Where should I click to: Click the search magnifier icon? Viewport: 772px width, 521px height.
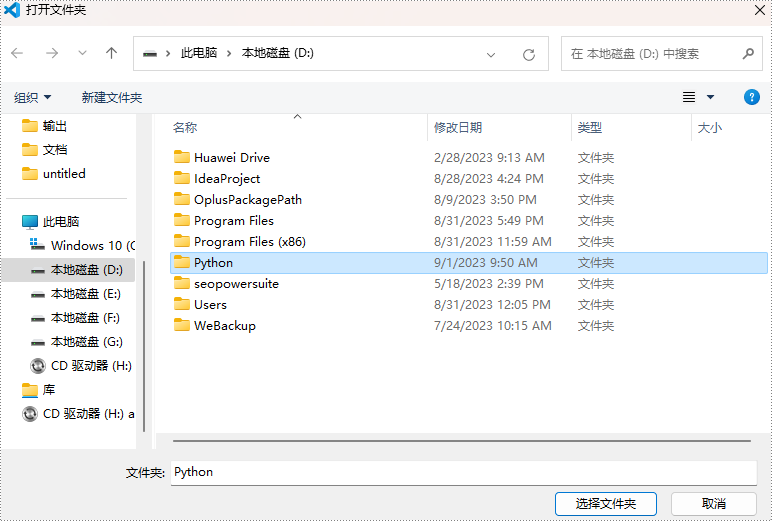[748, 53]
